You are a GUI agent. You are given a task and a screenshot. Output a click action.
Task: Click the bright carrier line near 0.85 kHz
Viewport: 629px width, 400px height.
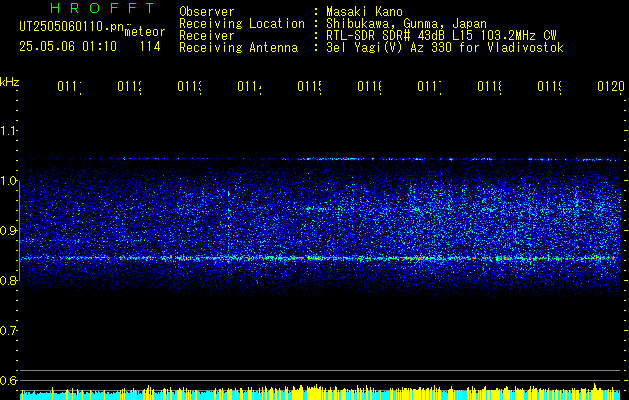321,258
